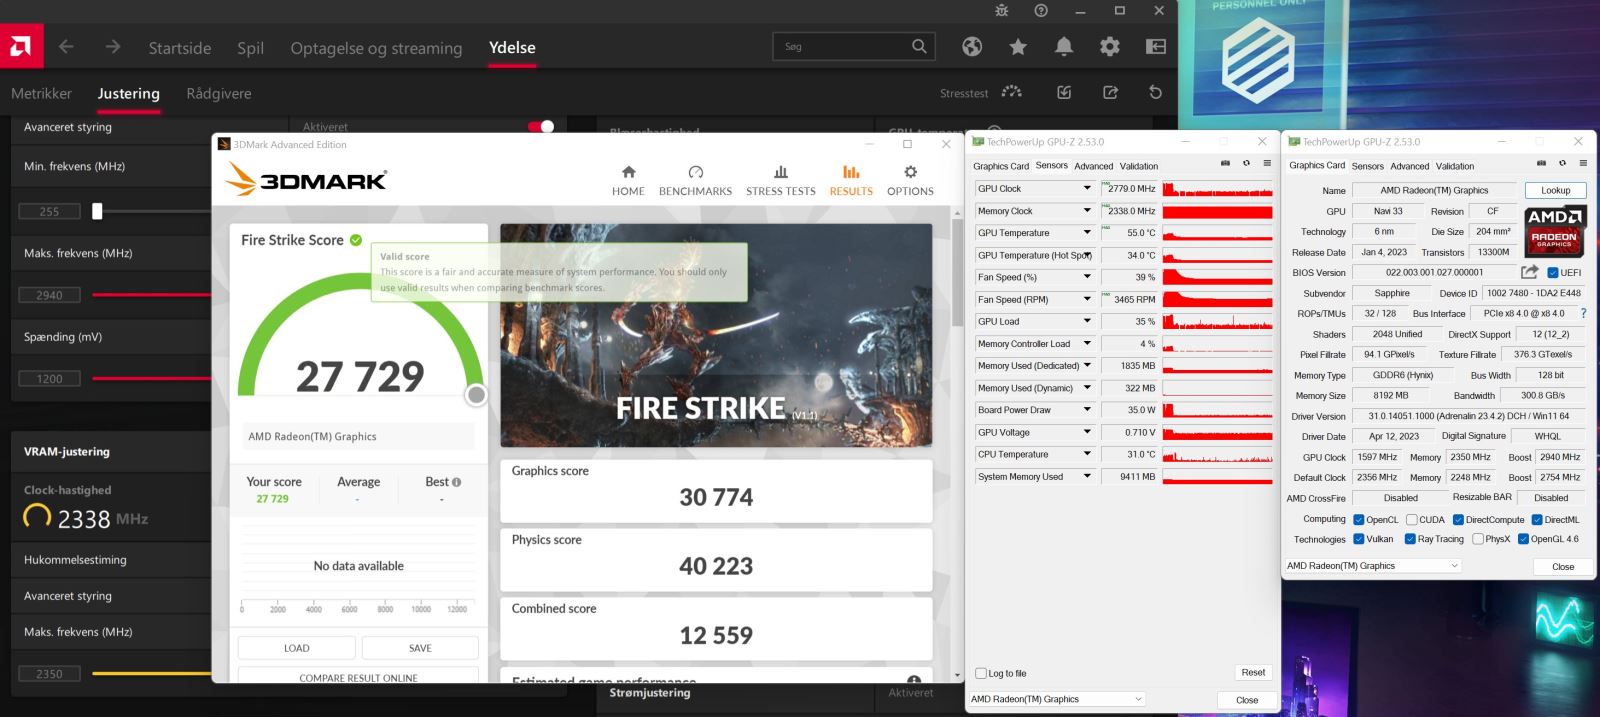Viewport: 1600px width, 717px height.
Task: Go back with AMD back arrow
Action: (66, 47)
